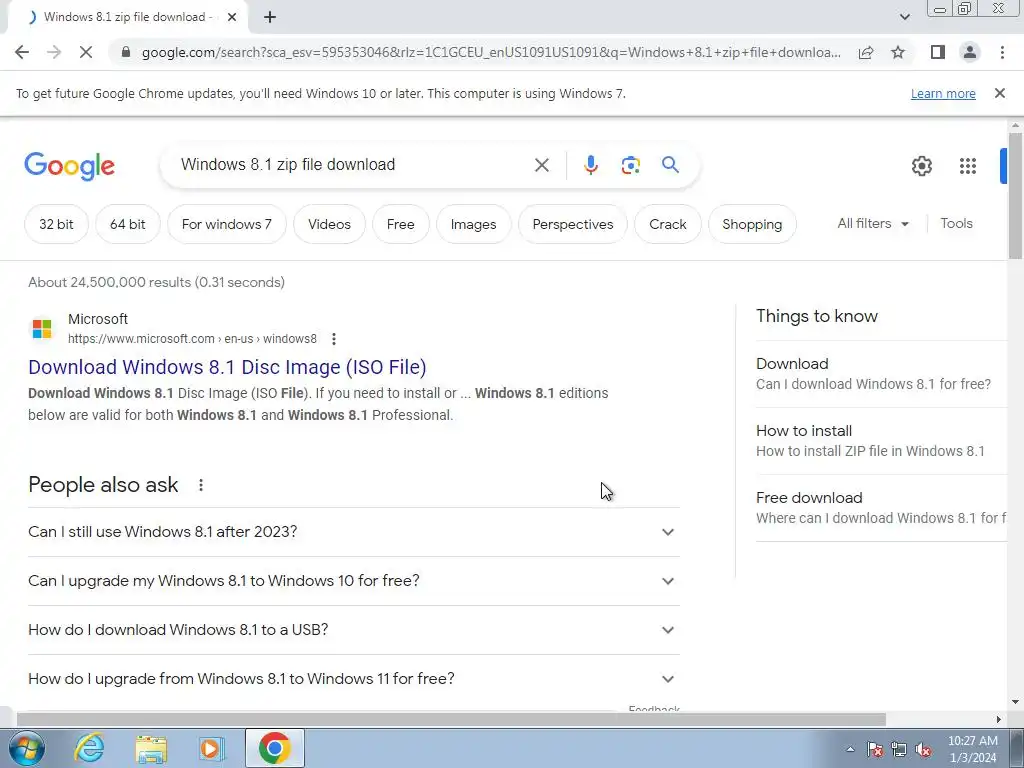The image size is (1024, 768).
Task: Switch to Videos results
Action: point(329,224)
